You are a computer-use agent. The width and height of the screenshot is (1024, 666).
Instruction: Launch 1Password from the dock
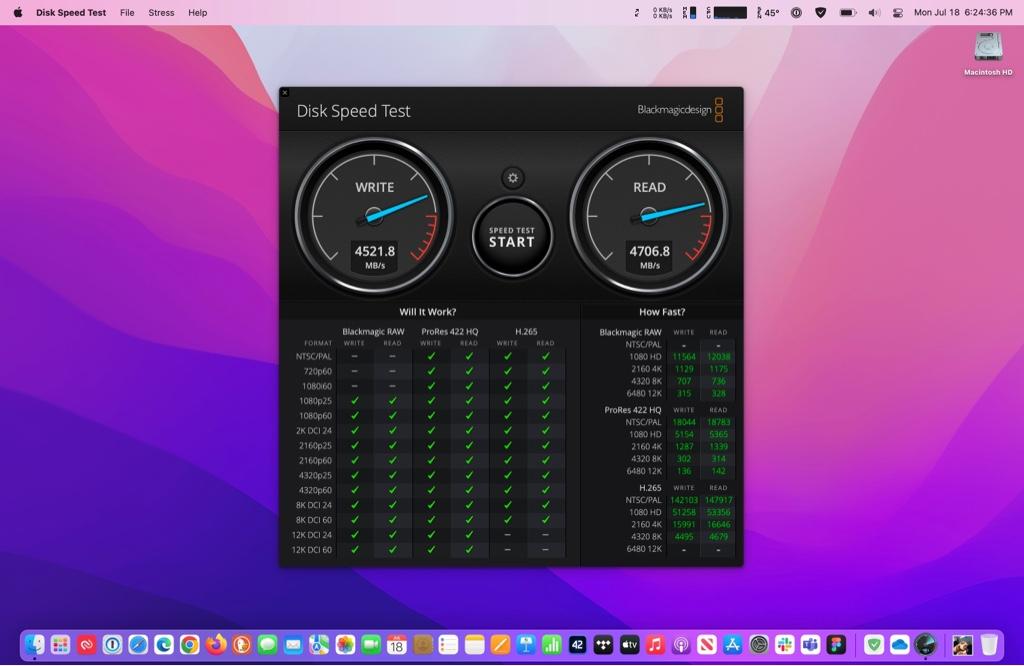tap(112, 645)
